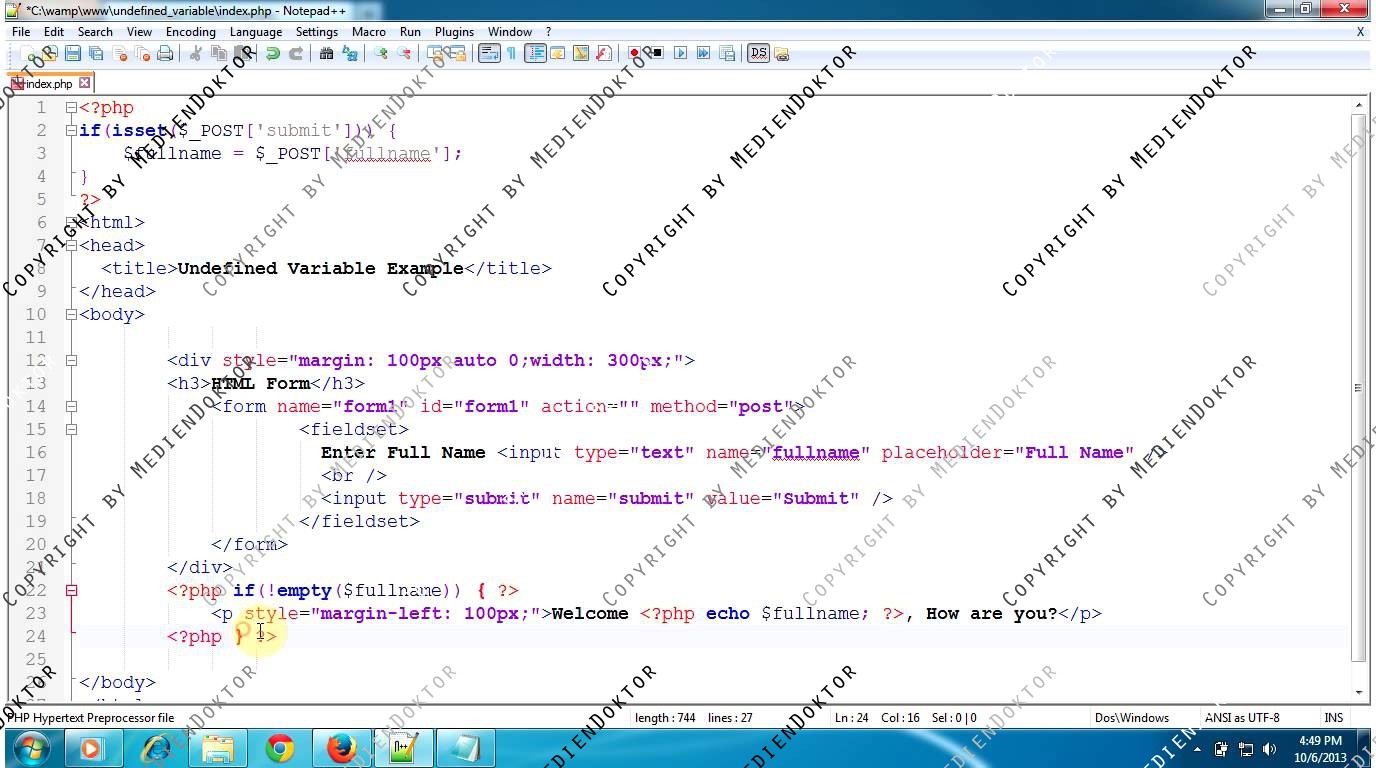Viewport: 1376px width, 768px height.
Task: Click the X at menu bar's right end
Action: pyautogui.click(x=1360, y=32)
